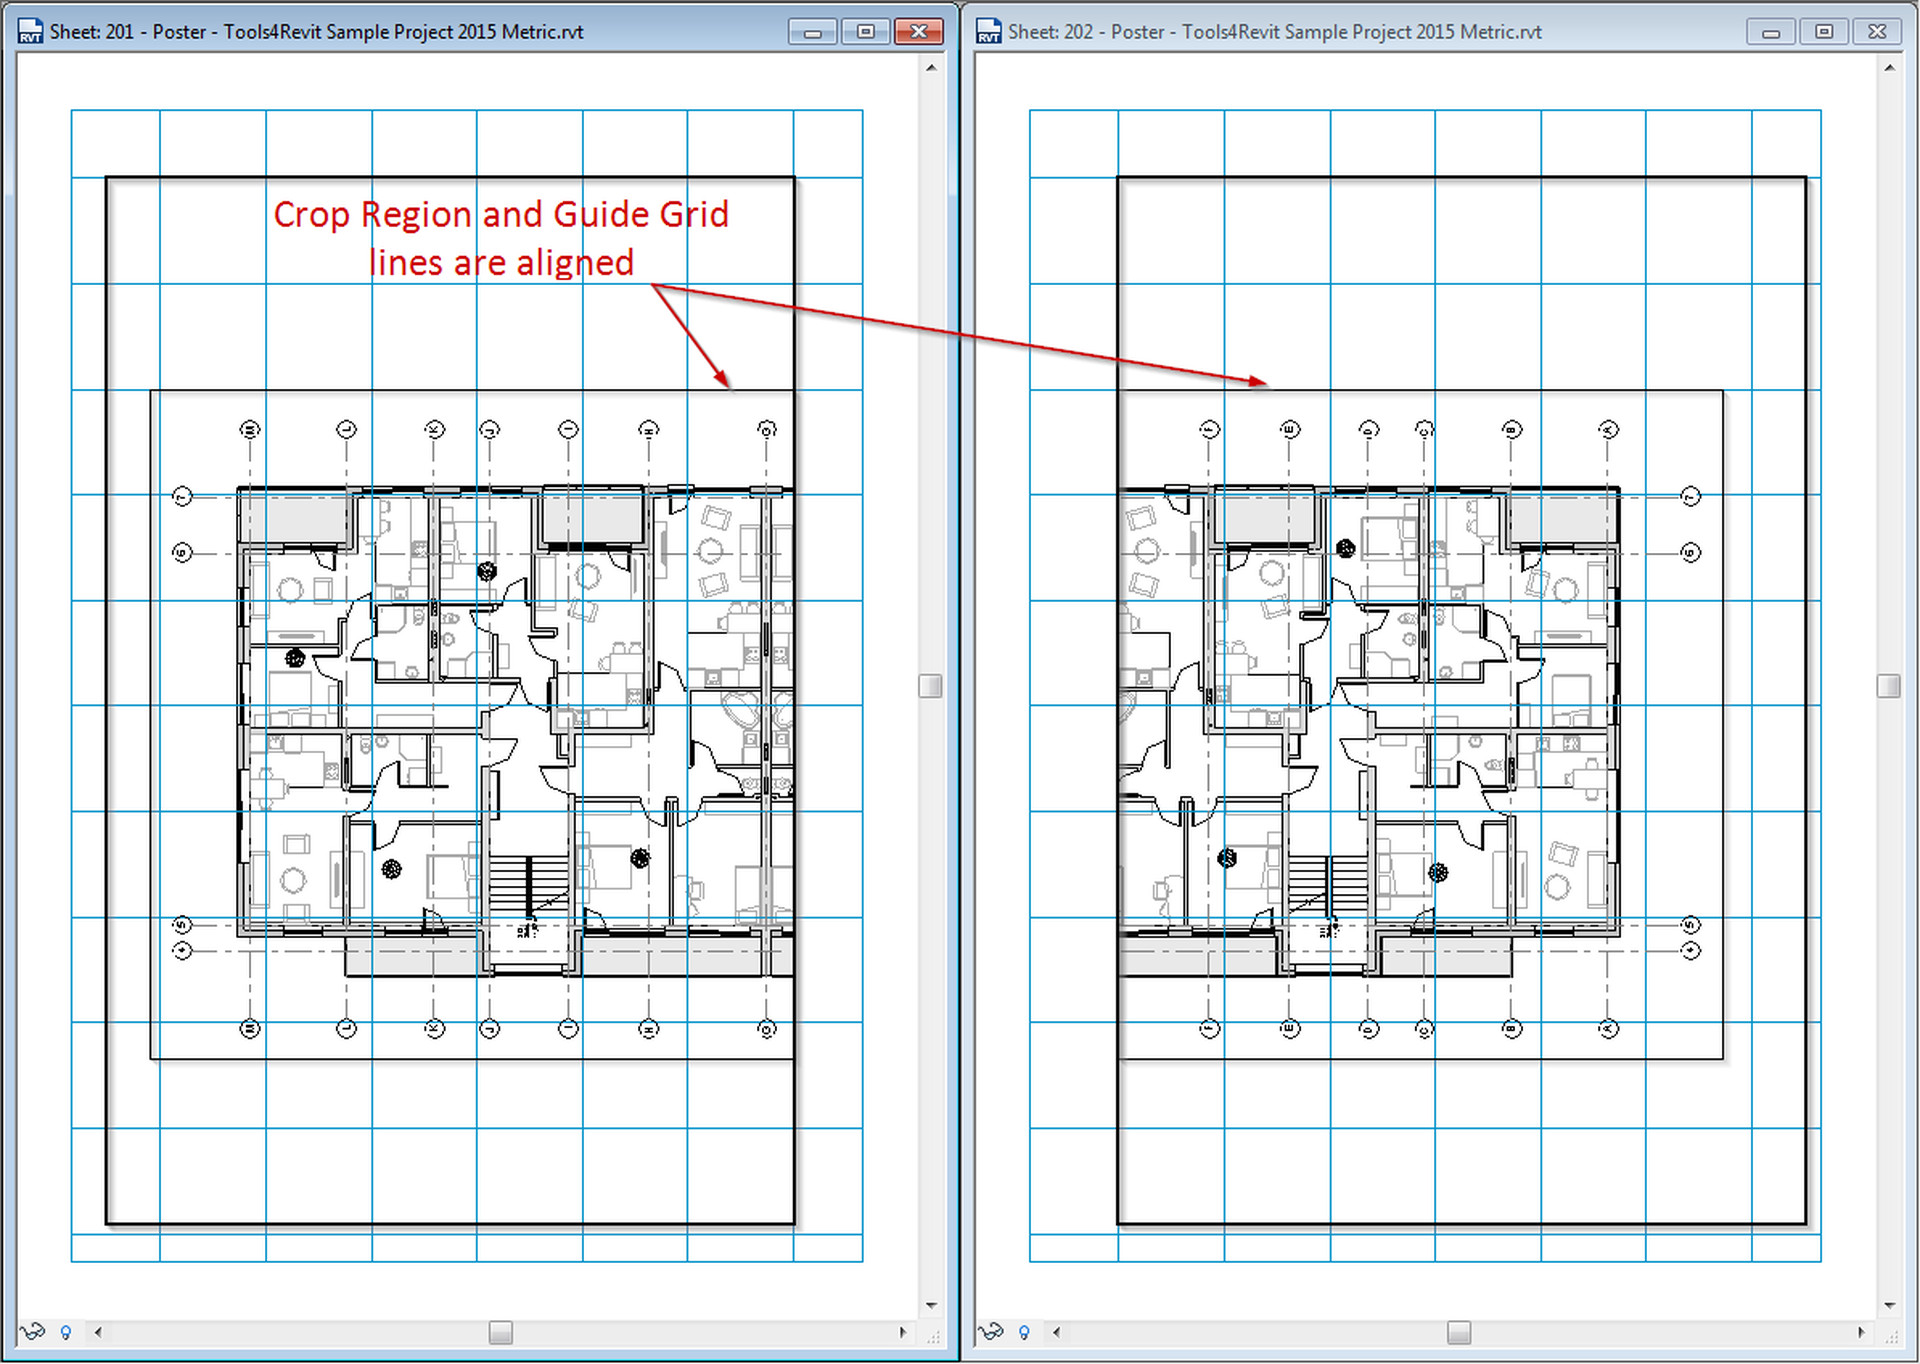The width and height of the screenshot is (1920, 1364).
Task: Maximize the Sheet 201 window
Action: pos(866,31)
